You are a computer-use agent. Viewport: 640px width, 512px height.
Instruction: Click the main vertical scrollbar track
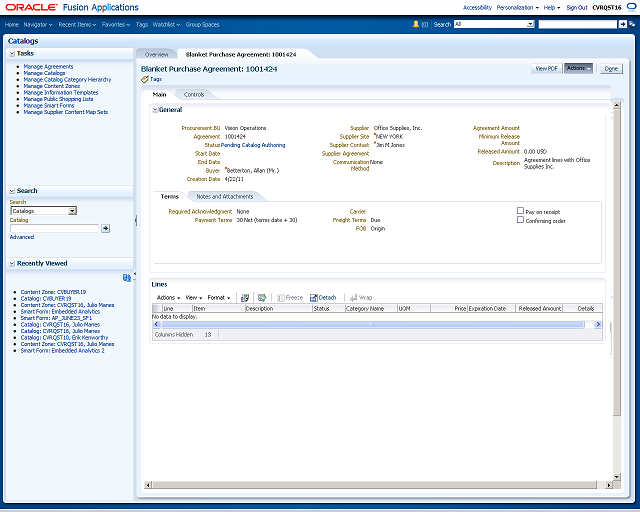(617, 261)
